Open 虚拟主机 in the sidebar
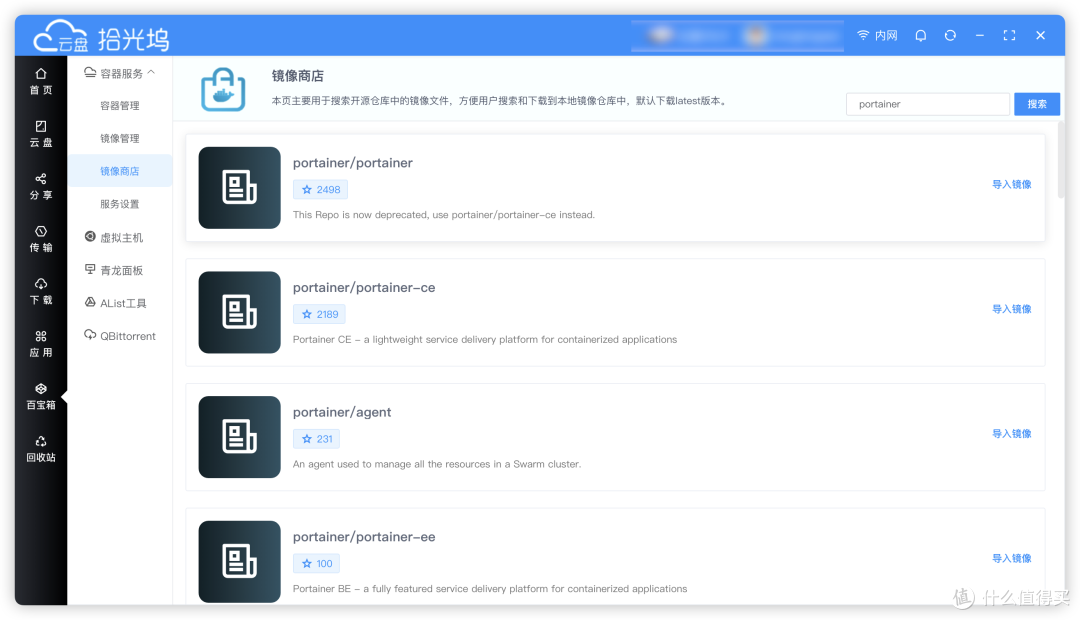The image size is (1080, 620). point(114,238)
